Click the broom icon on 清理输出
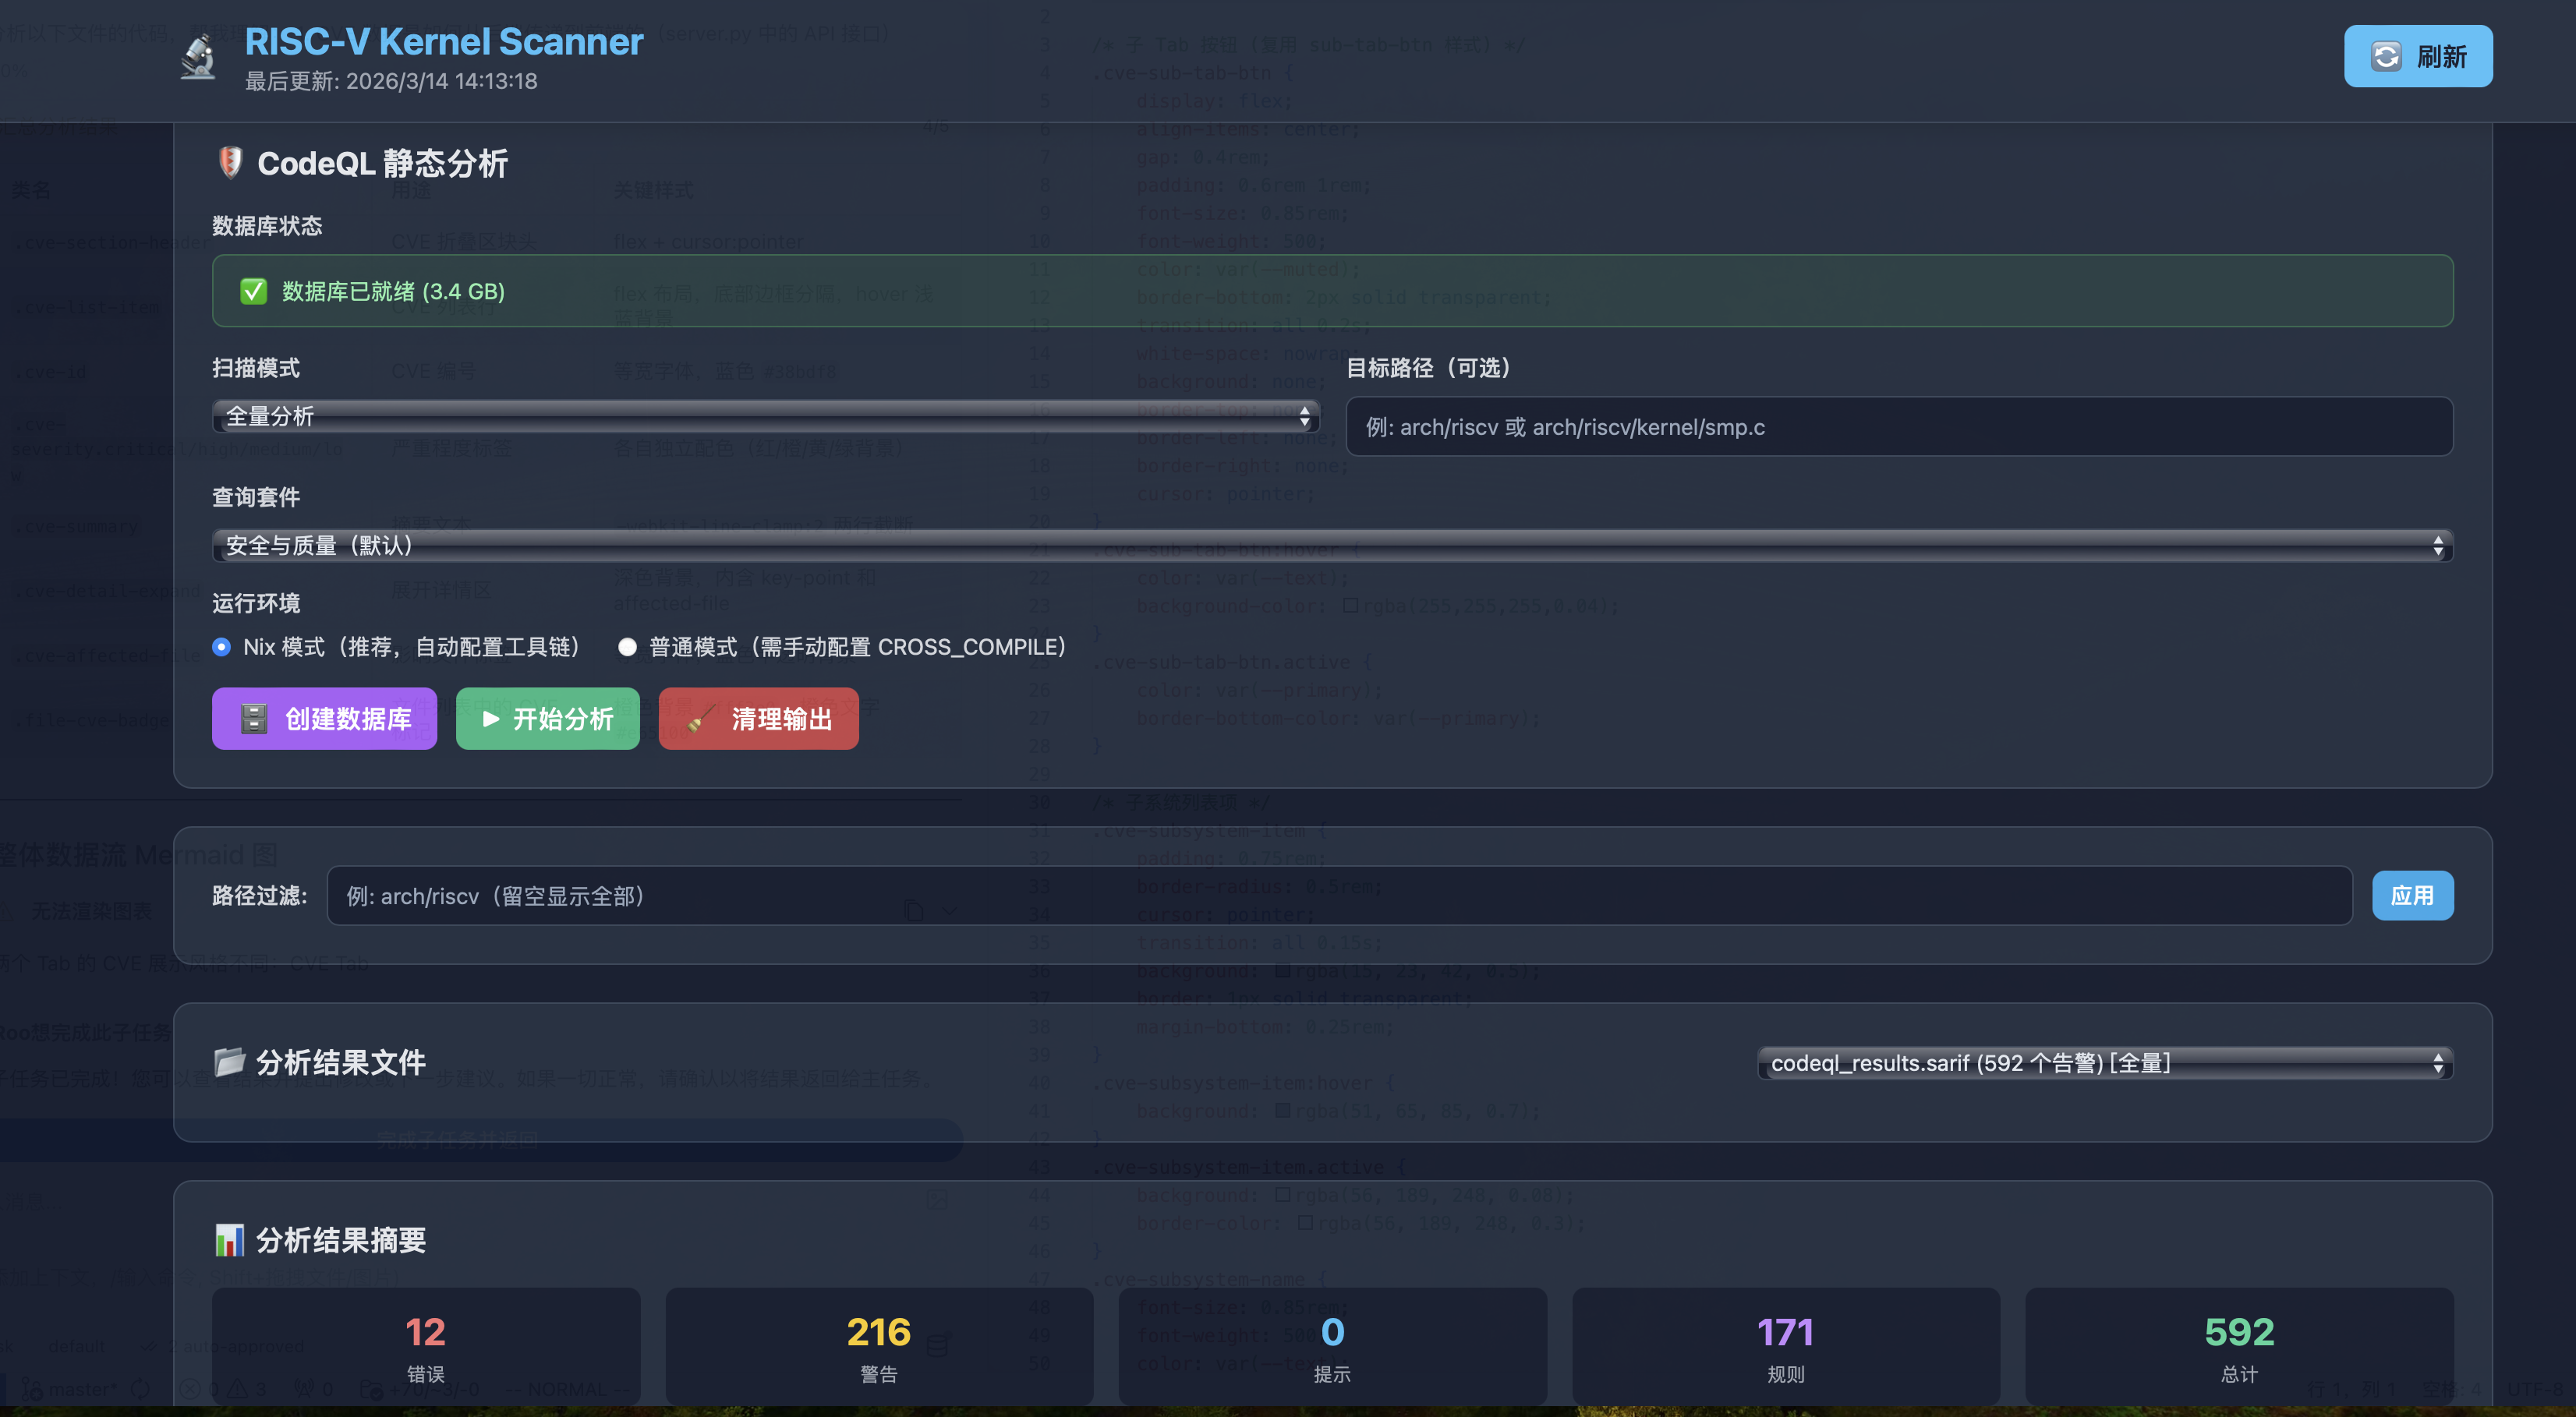This screenshot has width=2576, height=1417. tap(702, 718)
